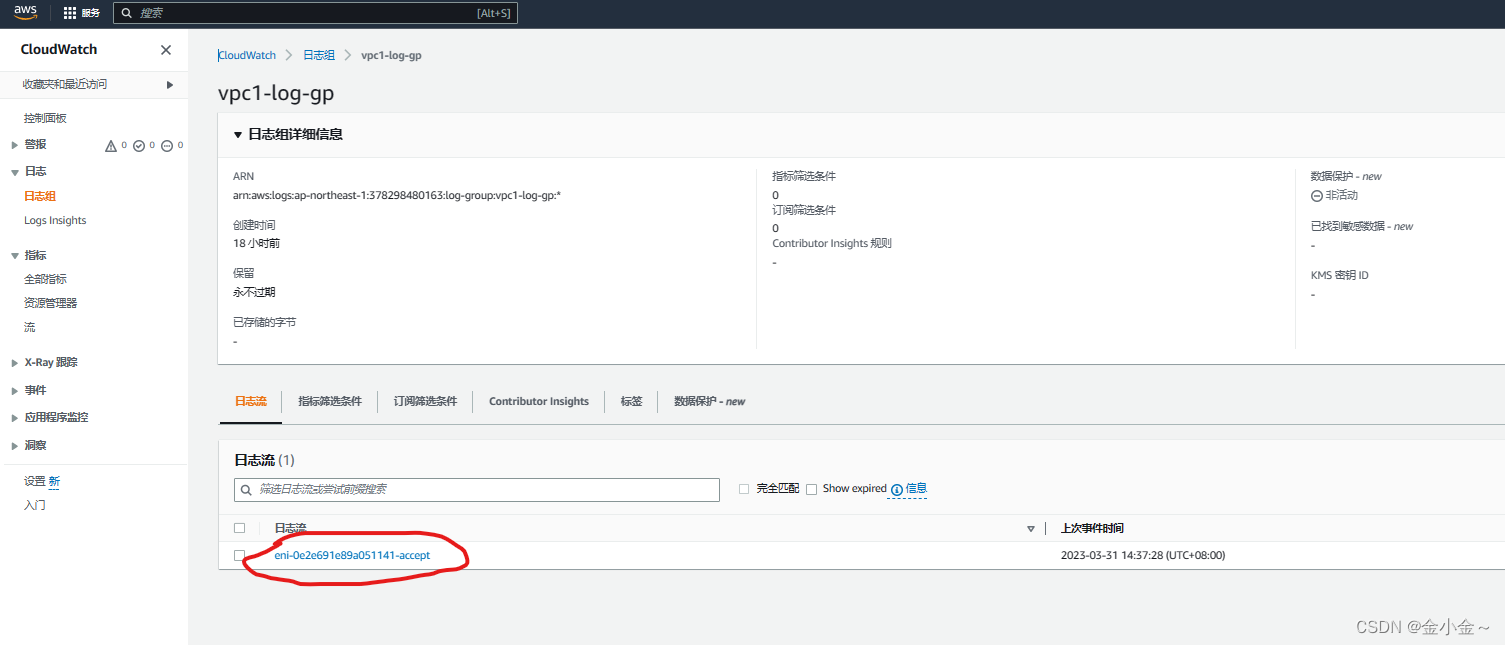Open 流 in the sidebar
1505x645 pixels.
[29, 327]
